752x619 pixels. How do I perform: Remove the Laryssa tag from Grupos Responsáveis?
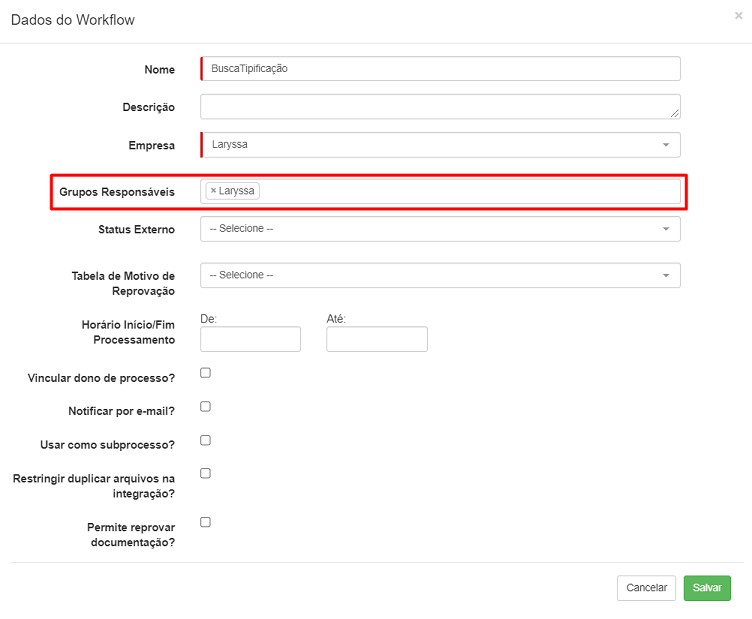(x=213, y=191)
